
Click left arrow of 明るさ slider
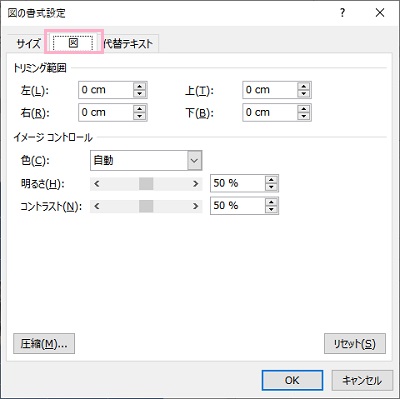pyautogui.click(x=97, y=184)
